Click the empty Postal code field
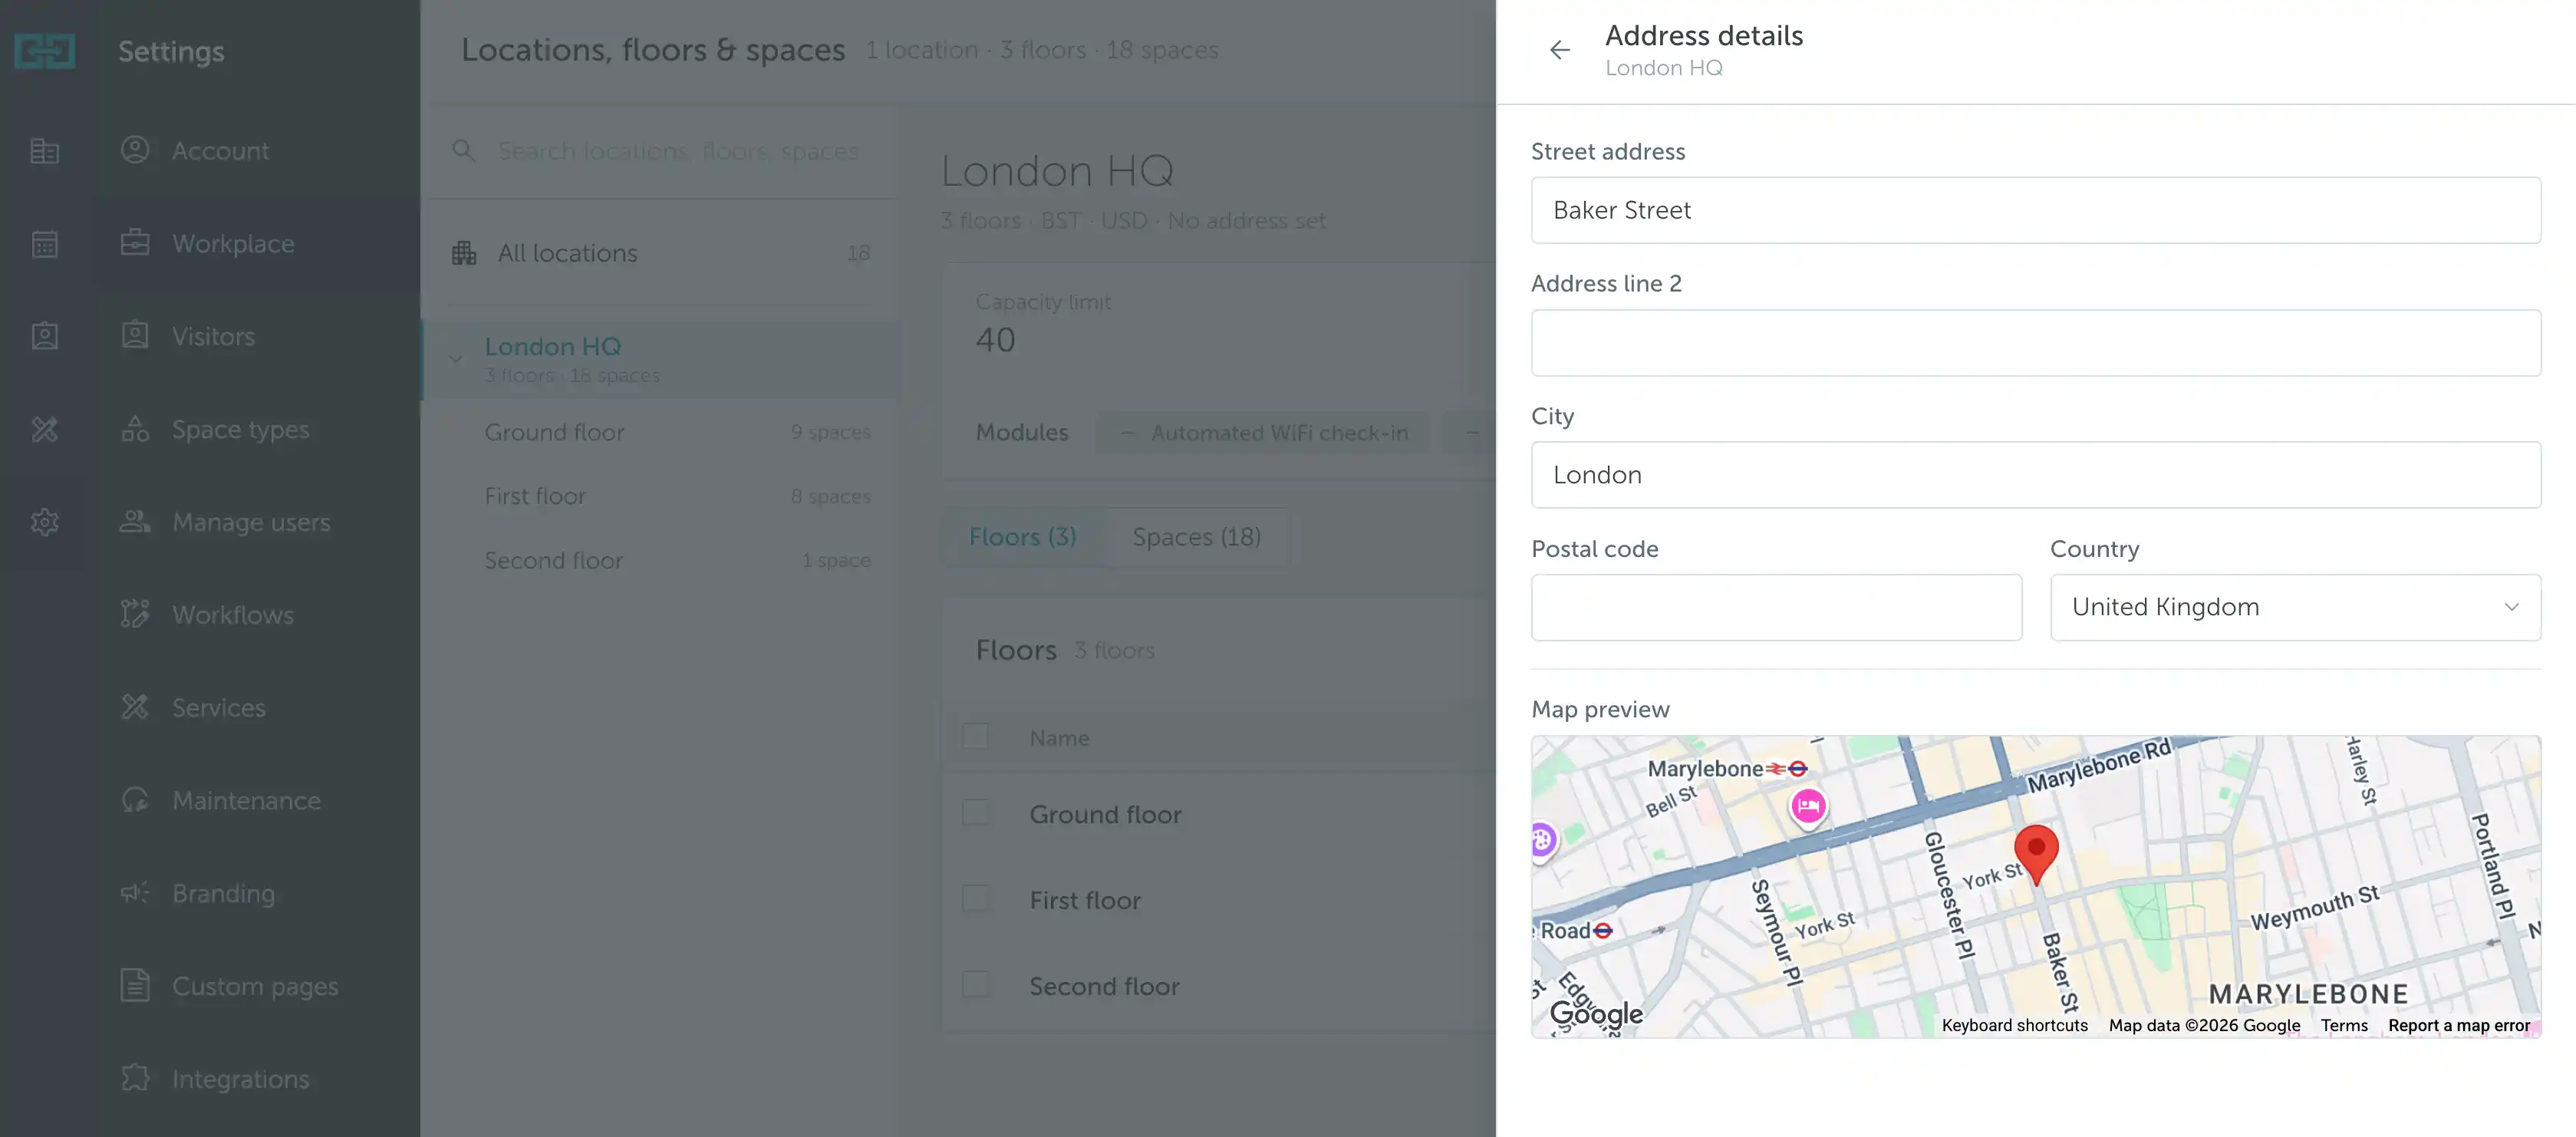This screenshot has height=1137, width=2576. click(x=1776, y=607)
